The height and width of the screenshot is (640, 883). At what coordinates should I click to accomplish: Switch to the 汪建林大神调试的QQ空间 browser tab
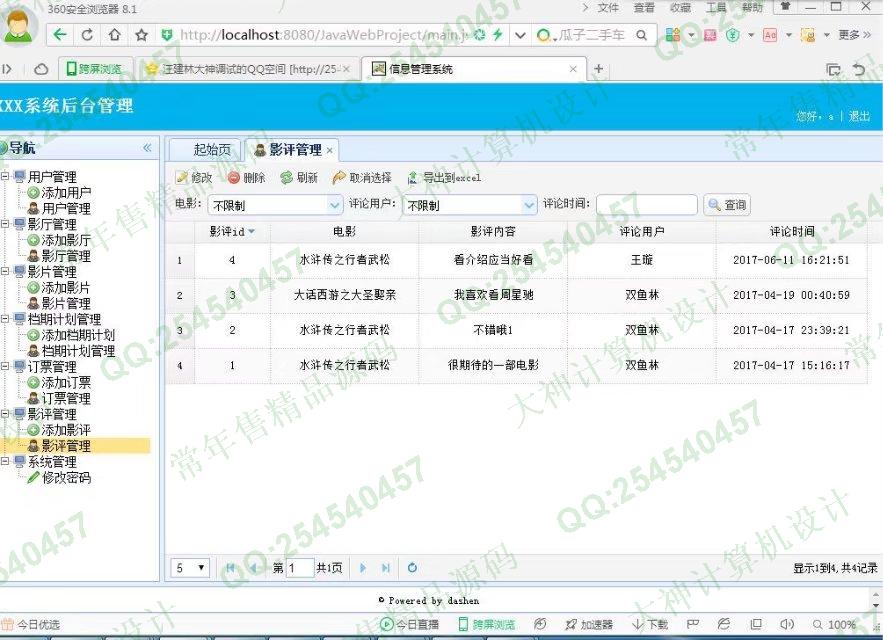(247, 69)
